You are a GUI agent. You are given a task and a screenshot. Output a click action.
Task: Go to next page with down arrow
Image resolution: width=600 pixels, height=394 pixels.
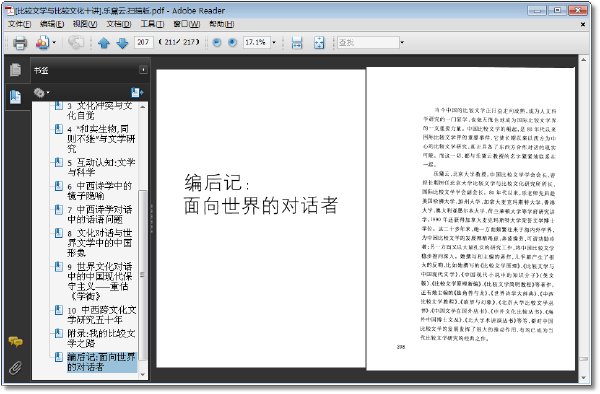click(x=122, y=43)
